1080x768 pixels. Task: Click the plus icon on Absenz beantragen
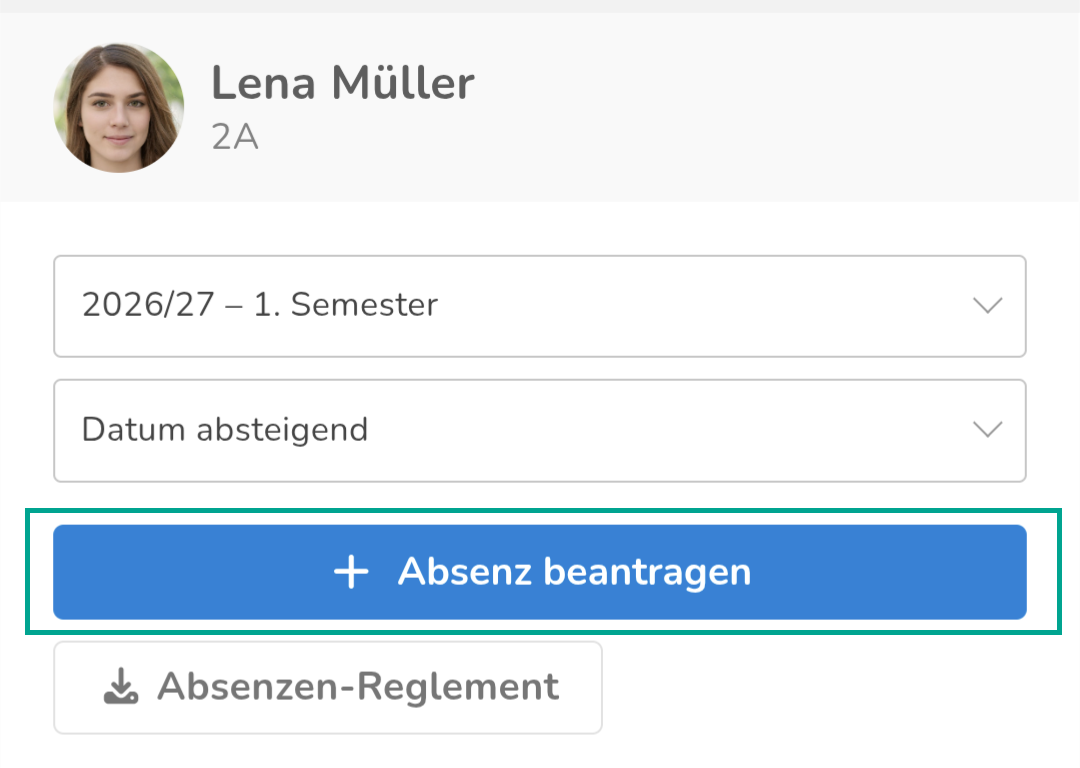[x=351, y=572]
